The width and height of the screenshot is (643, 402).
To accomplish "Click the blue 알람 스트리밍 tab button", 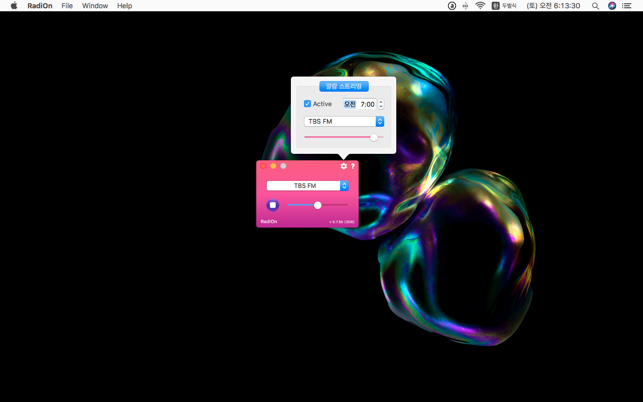I will (x=344, y=86).
